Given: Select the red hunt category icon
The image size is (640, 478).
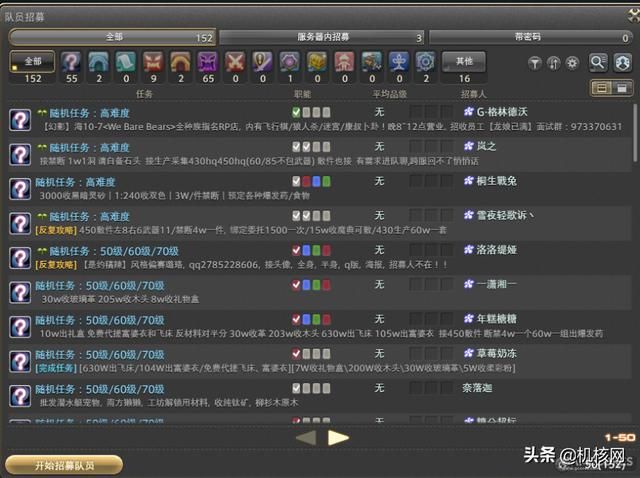Looking at the screenshot, I should pos(344,62).
